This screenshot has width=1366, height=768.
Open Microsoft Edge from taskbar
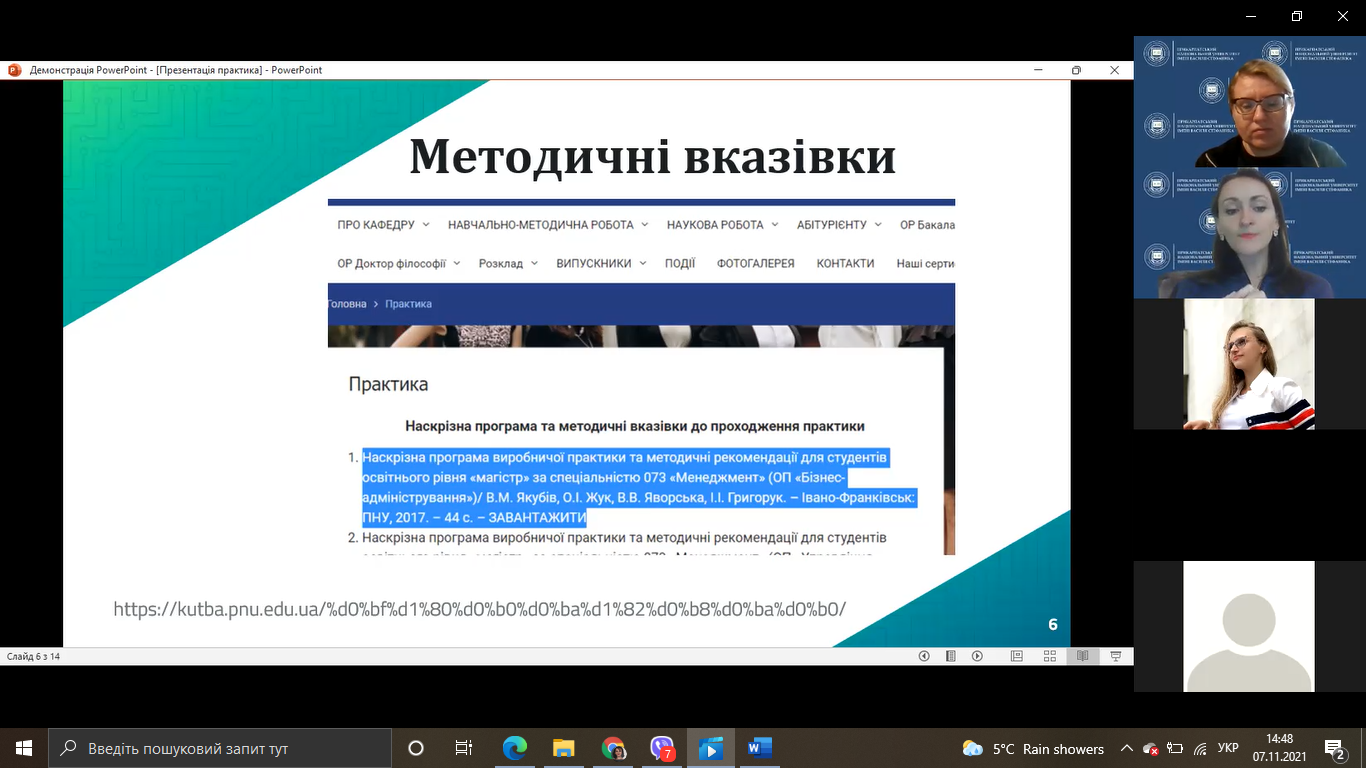tap(515, 748)
